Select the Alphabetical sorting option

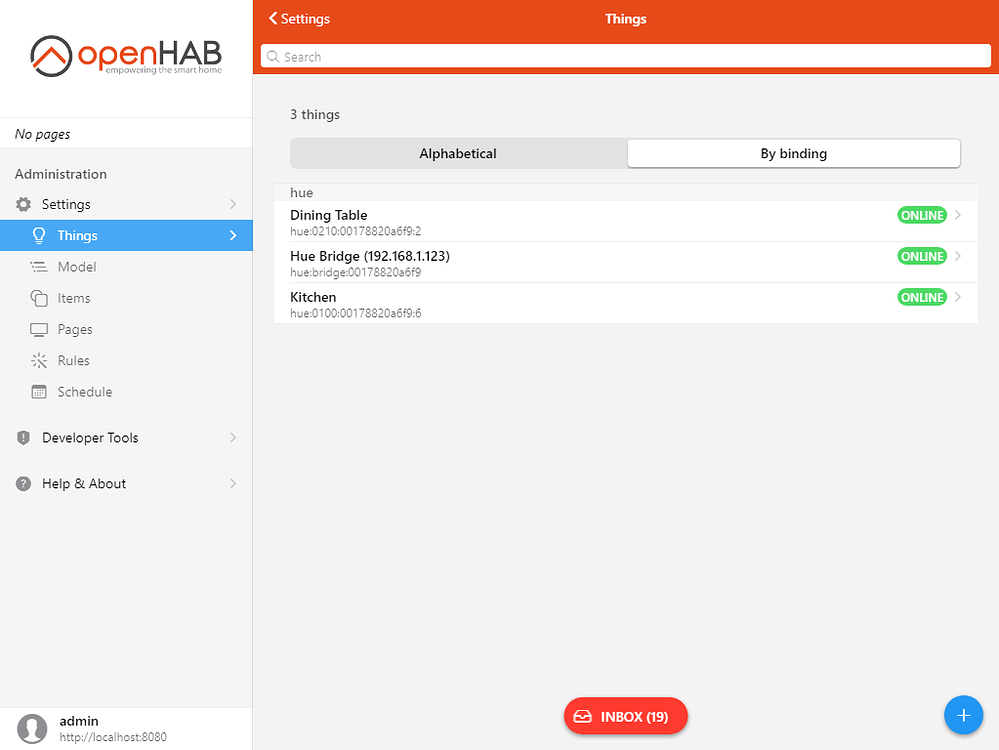(x=457, y=153)
